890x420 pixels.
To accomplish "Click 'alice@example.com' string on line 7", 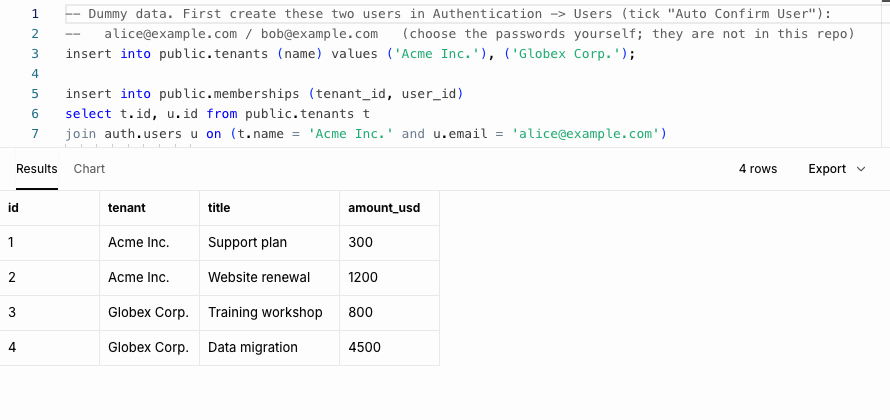I will pos(585,134).
